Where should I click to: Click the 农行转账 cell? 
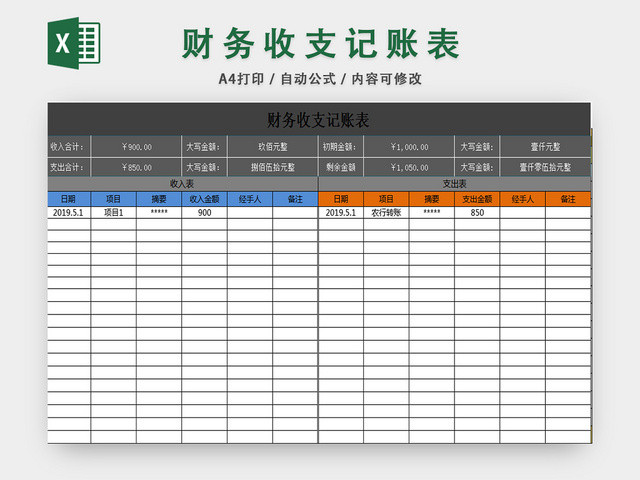[x=386, y=212]
